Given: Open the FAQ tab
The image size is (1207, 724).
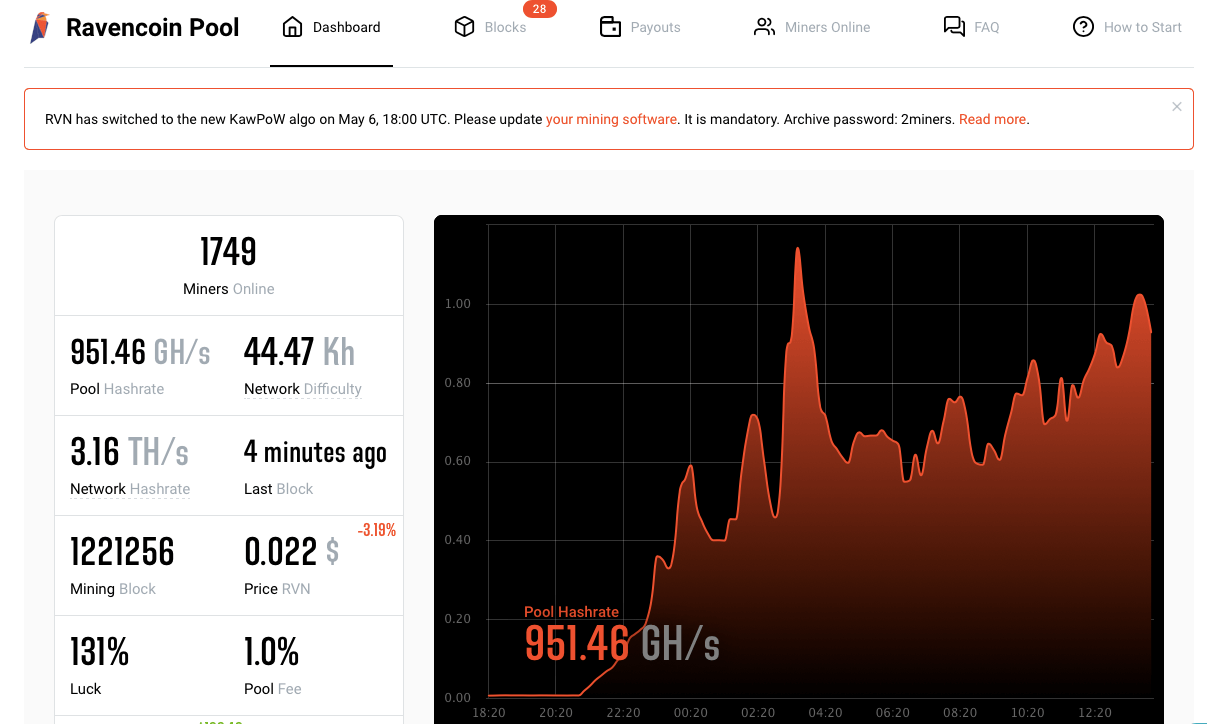Looking at the screenshot, I should point(986,27).
